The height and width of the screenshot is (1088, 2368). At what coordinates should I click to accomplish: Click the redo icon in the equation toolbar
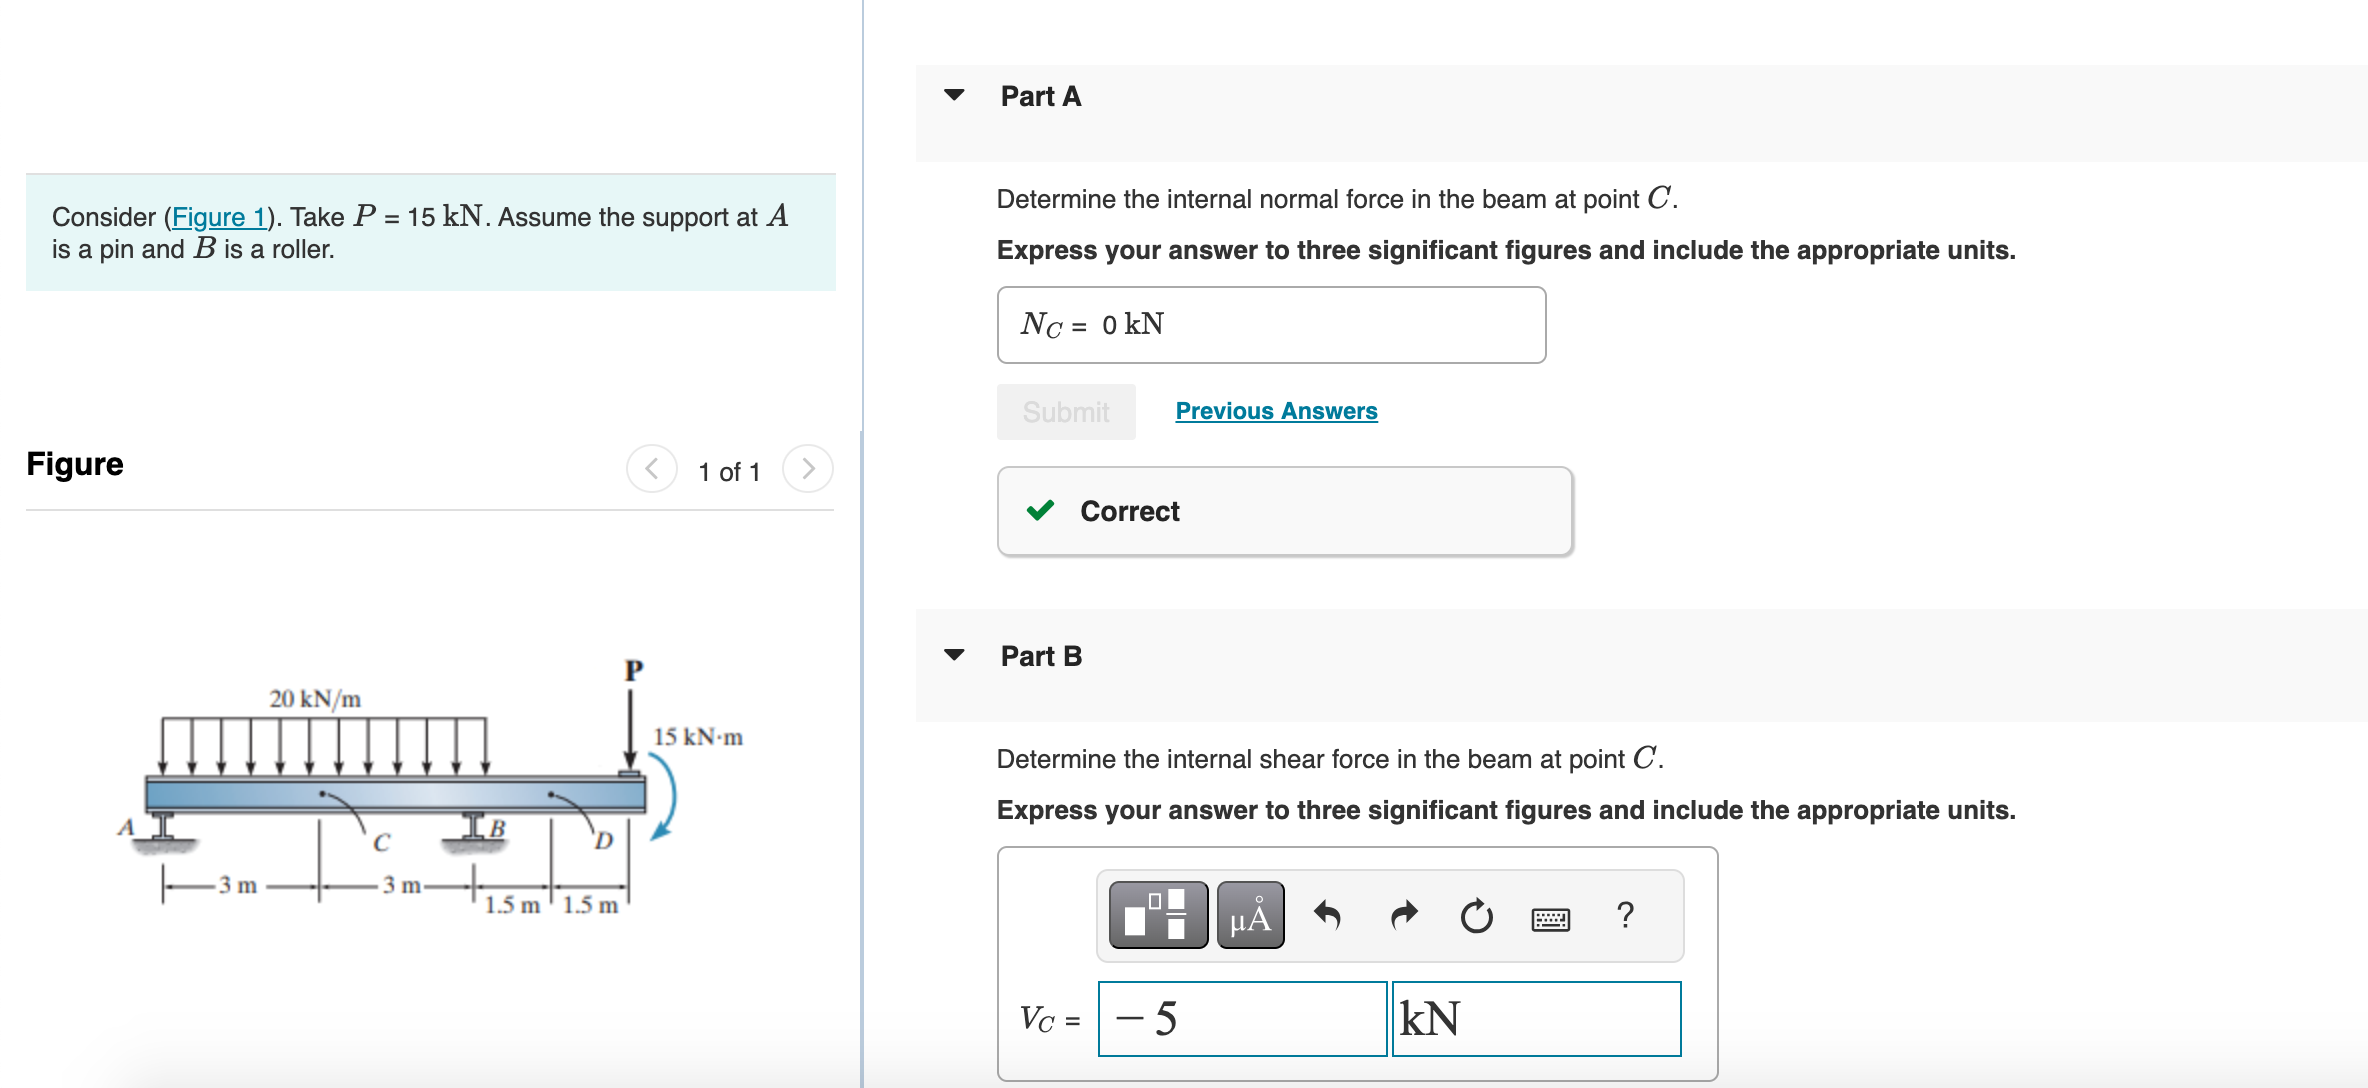(1403, 915)
